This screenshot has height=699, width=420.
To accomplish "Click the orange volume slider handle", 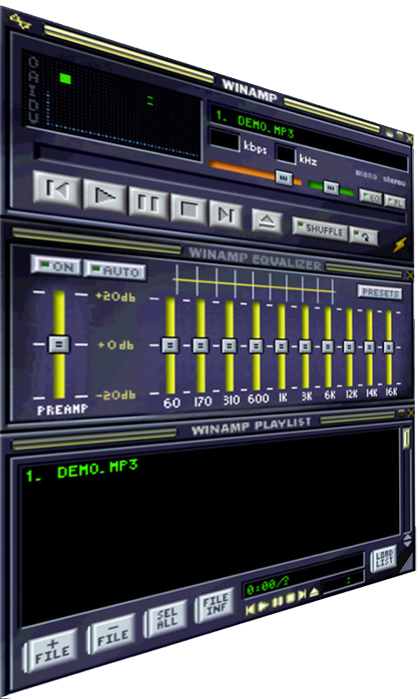I will pos(284,178).
